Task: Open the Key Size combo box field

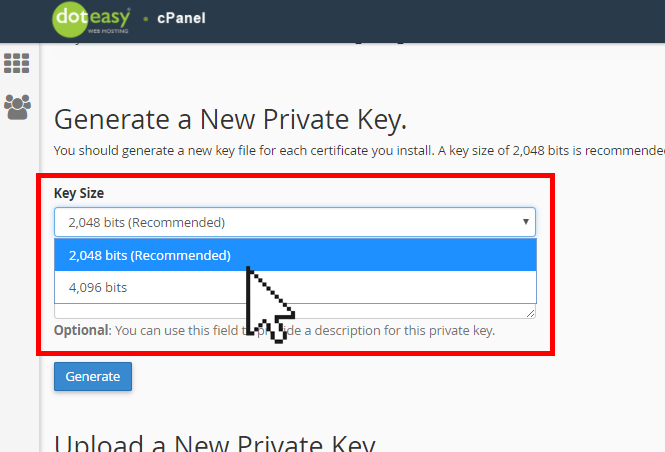Action: 295,222
